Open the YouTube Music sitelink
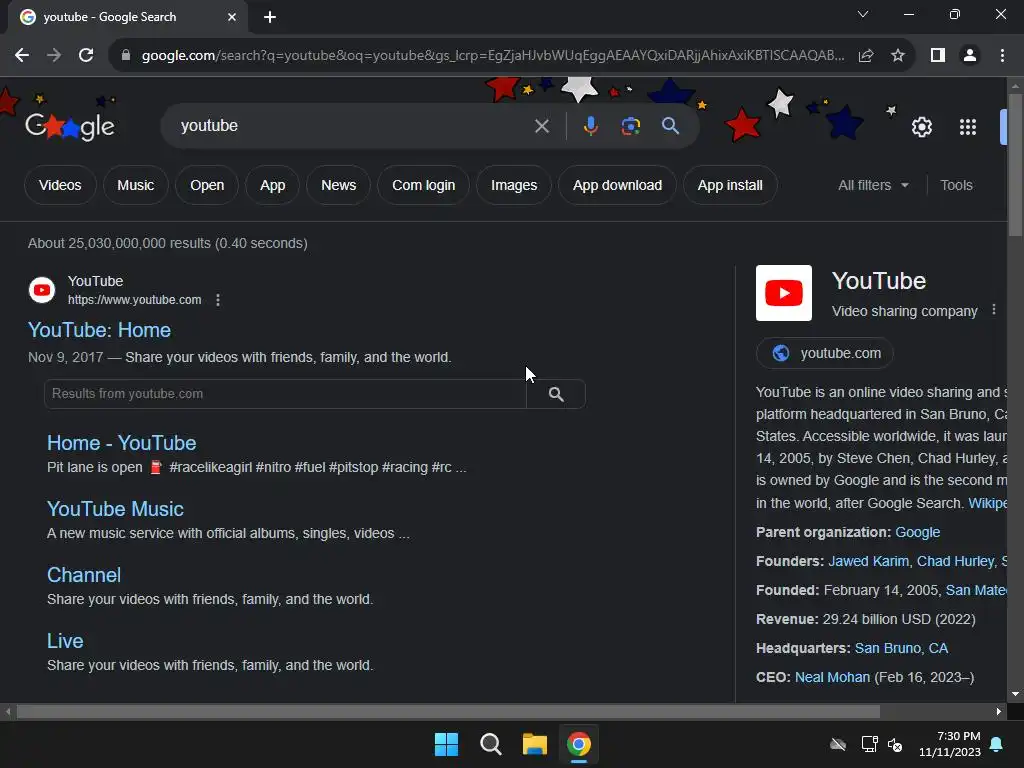Image resolution: width=1024 pixels, height=768 pixels. (x=115, y=509)
